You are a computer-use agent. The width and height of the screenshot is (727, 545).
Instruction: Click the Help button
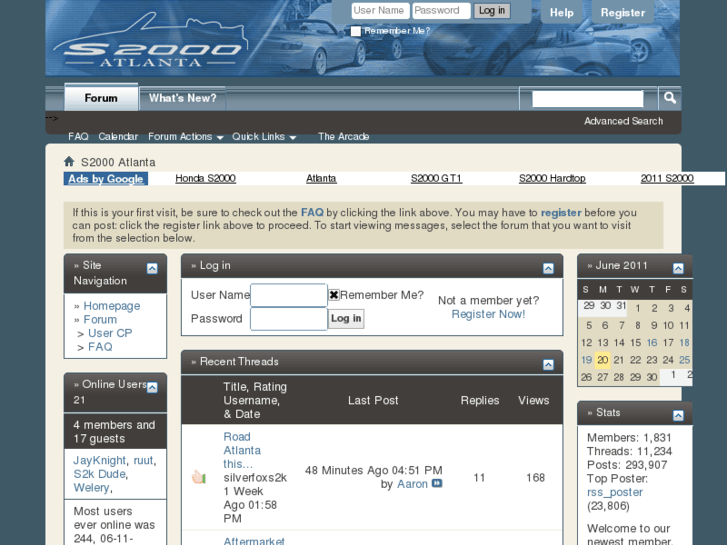(561, 13)
